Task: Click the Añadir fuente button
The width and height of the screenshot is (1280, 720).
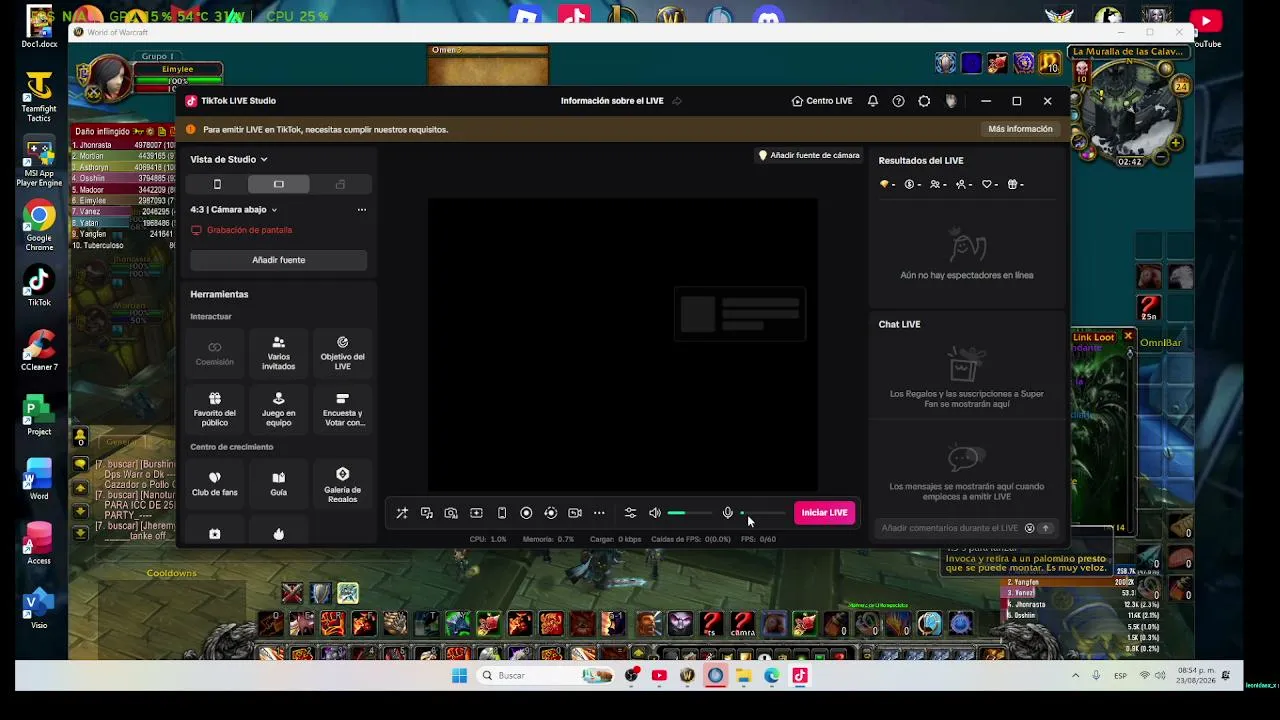Action: [279, 260]
